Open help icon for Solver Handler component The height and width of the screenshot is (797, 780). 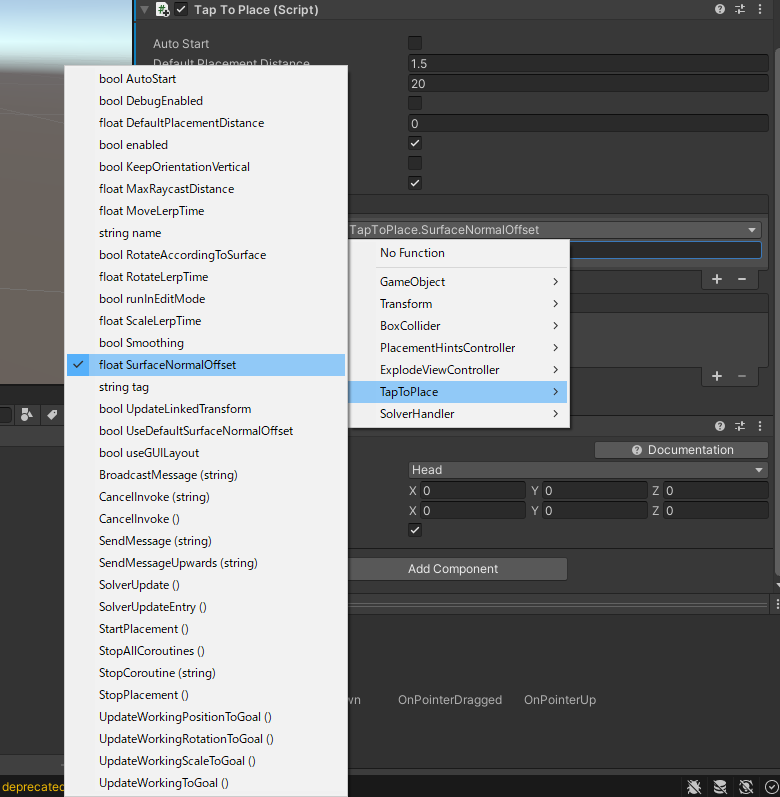(720, 426)
